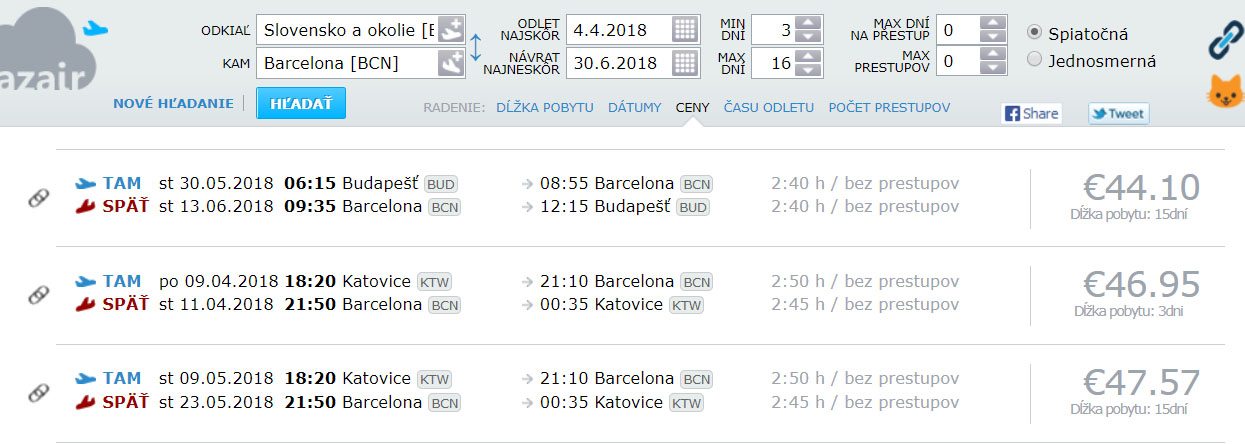Click the NOVÉ HĽADANIE link
This screenshot has width=1245, height=444.
173,103
